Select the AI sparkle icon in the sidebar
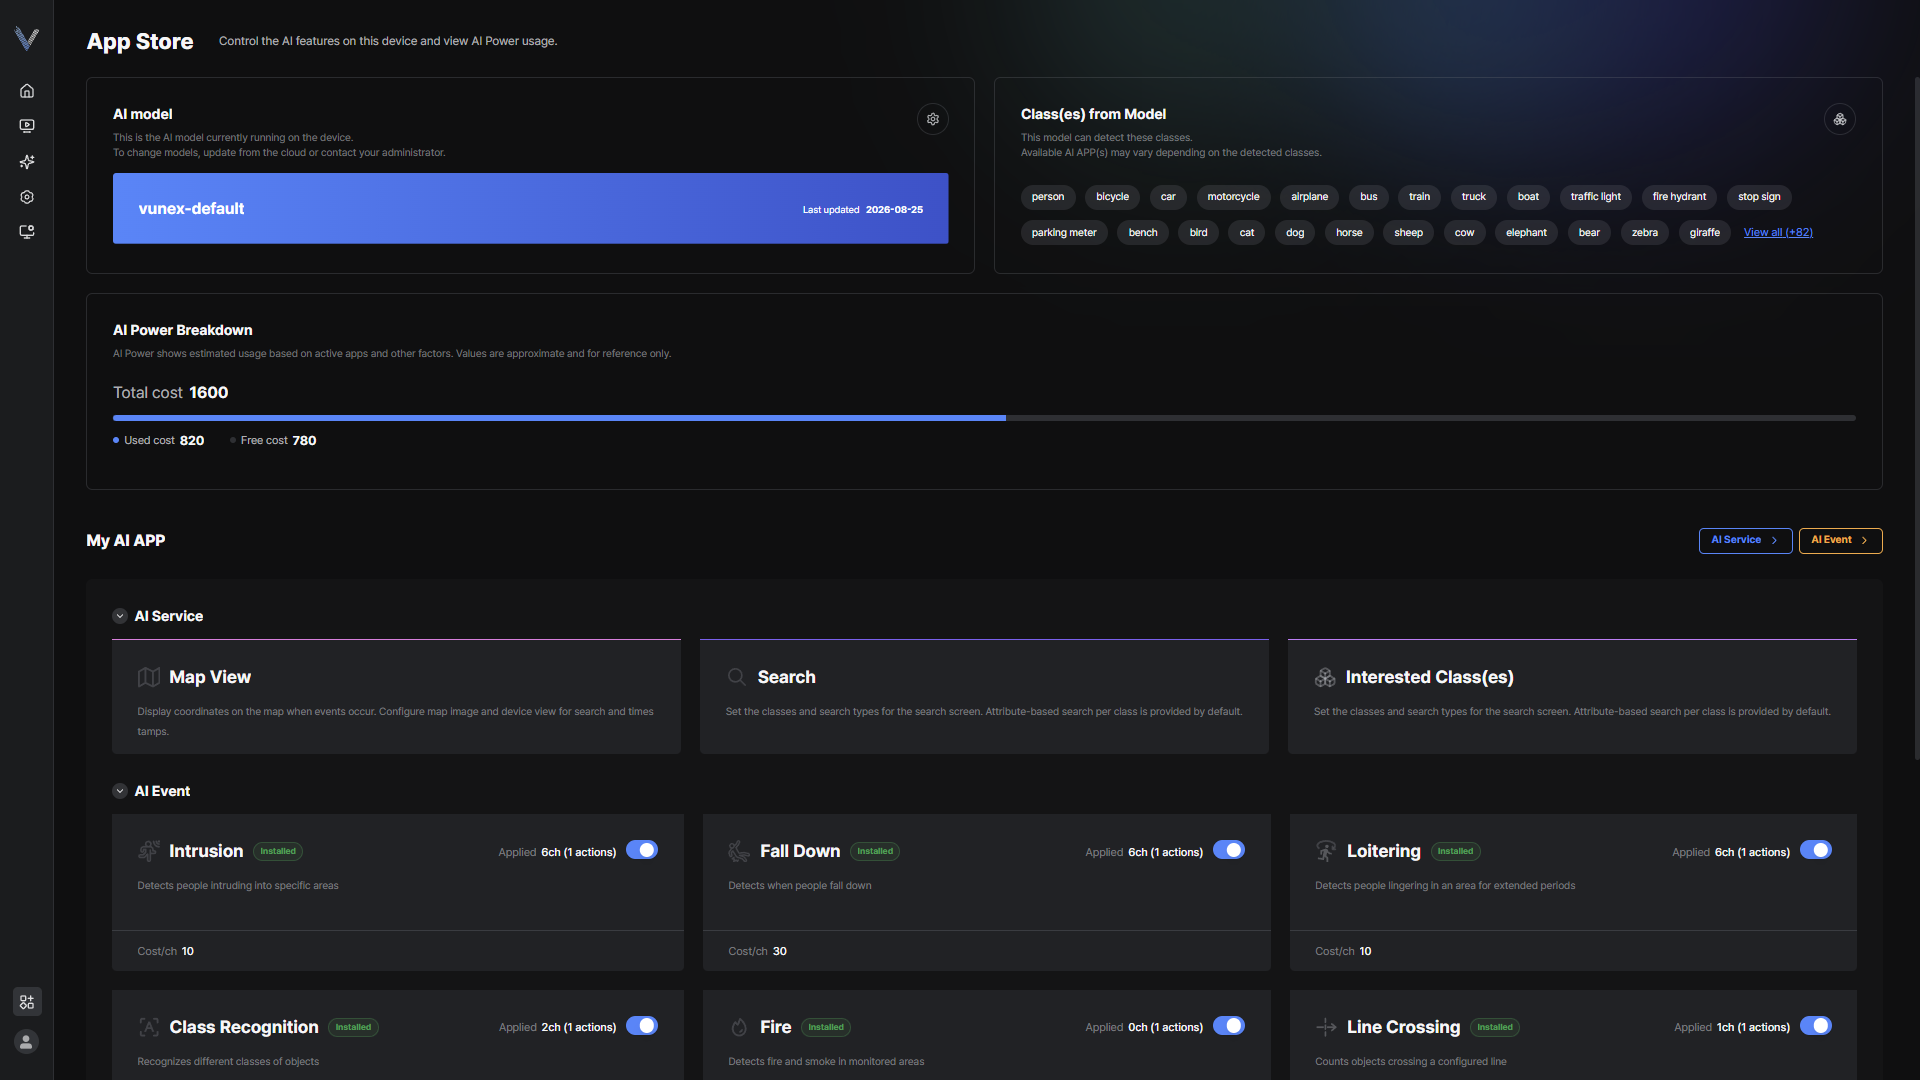This screenshot has width=1920, height=1080. 27,162
